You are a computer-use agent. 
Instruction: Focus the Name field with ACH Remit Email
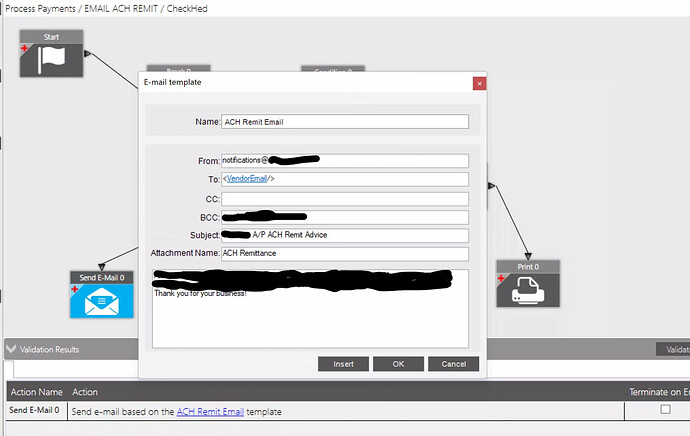tap(345, 122)
